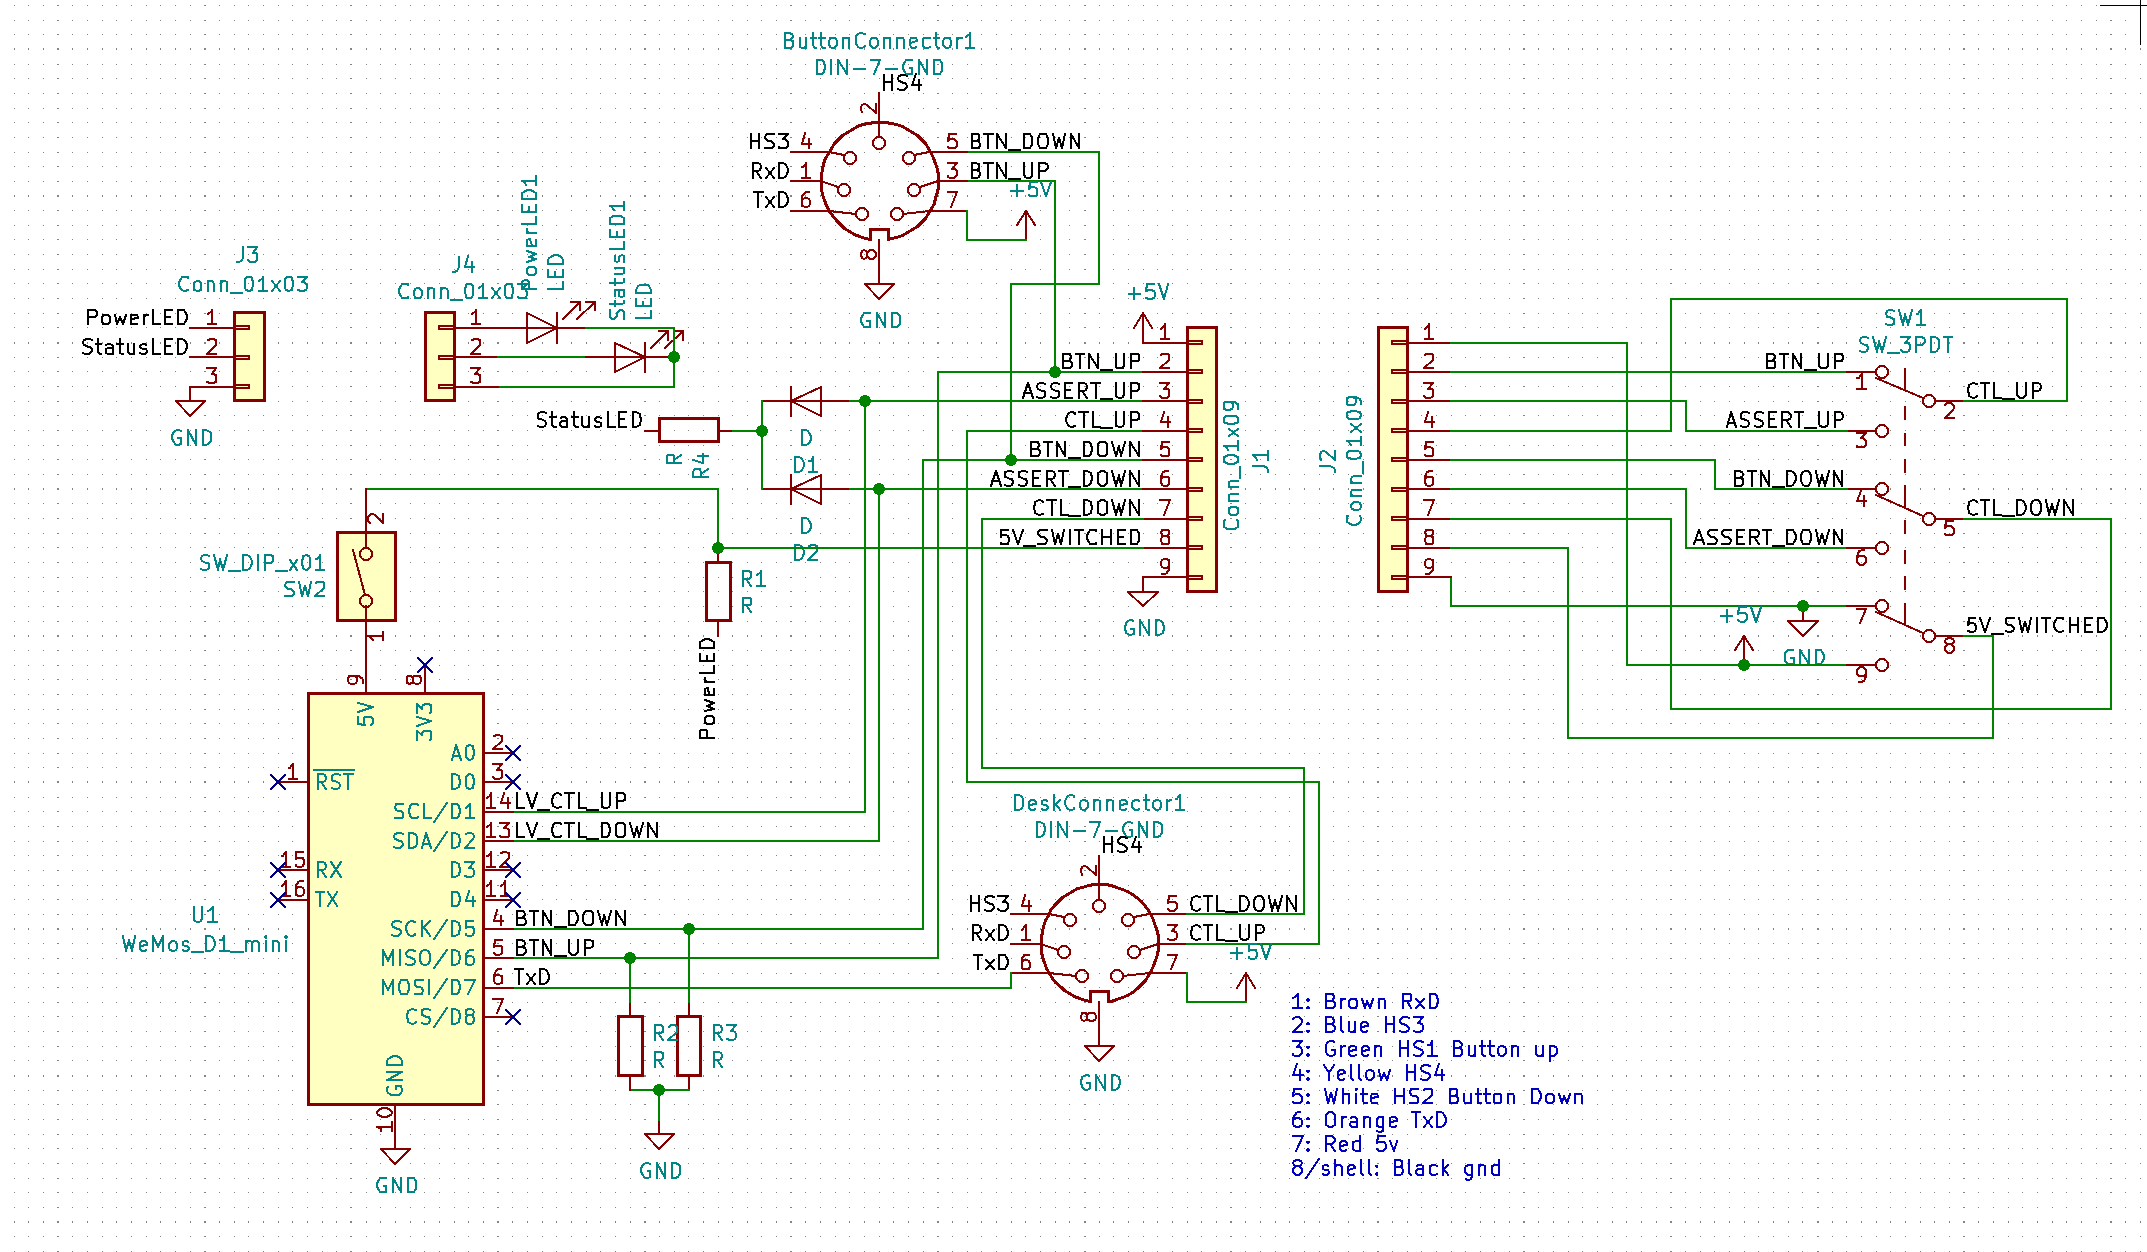Screen dimensions: 2147x1252
Task: Click the 'SW_3PDT' value text
Action: click(1905, 345)
